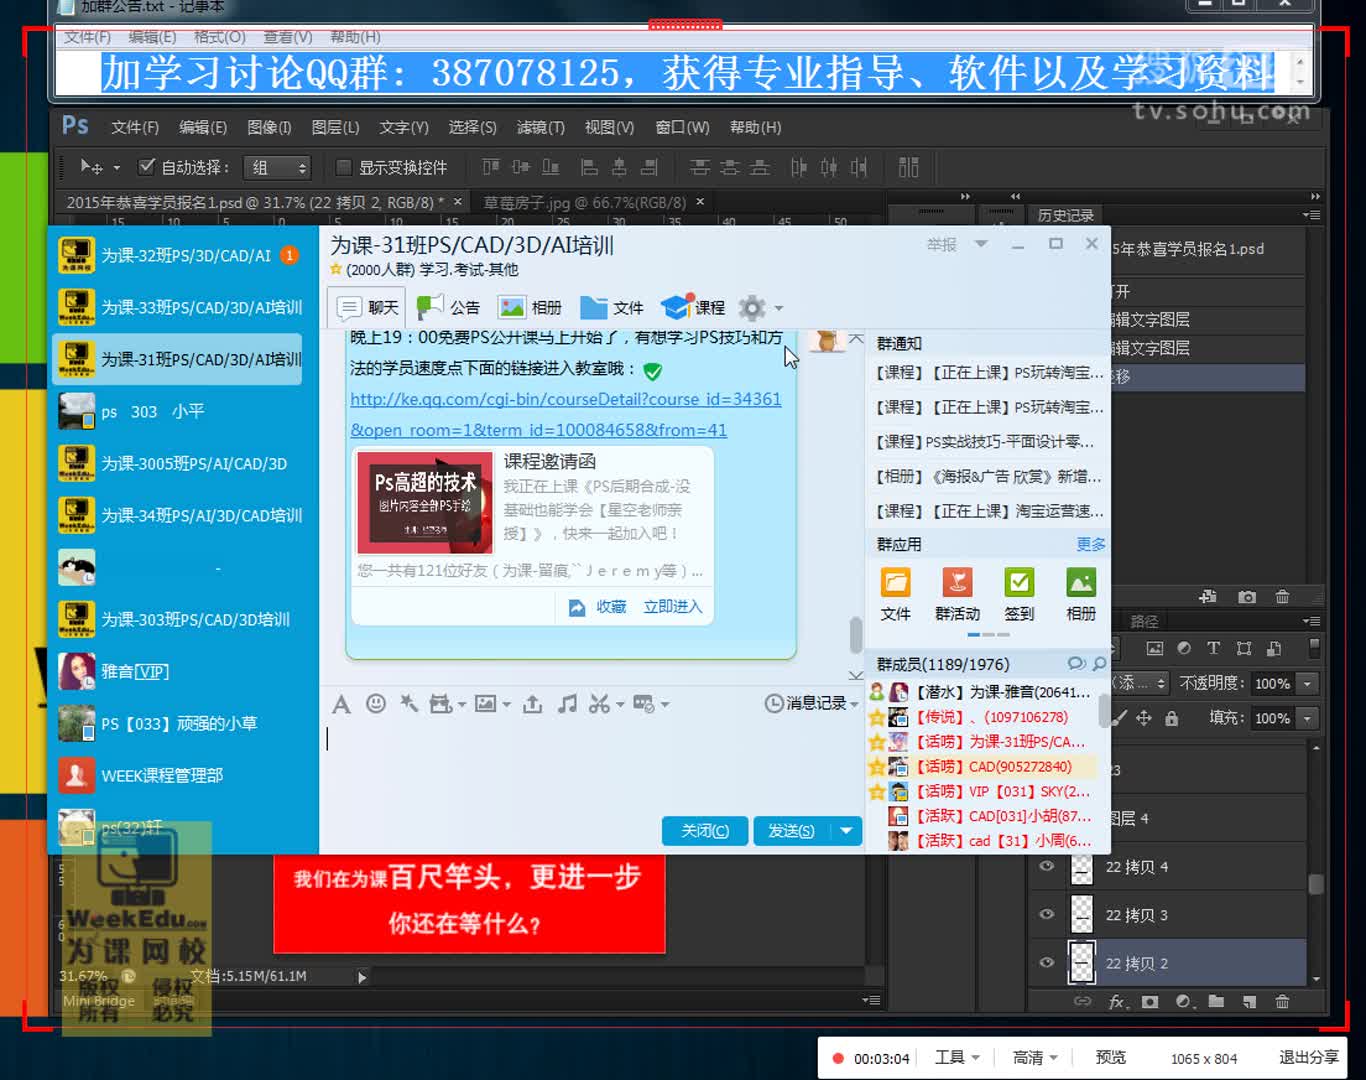Hide the 22 拷贝 4 layer
This screenshot has height=1080, width=1366.
[x=1047, y=866]
